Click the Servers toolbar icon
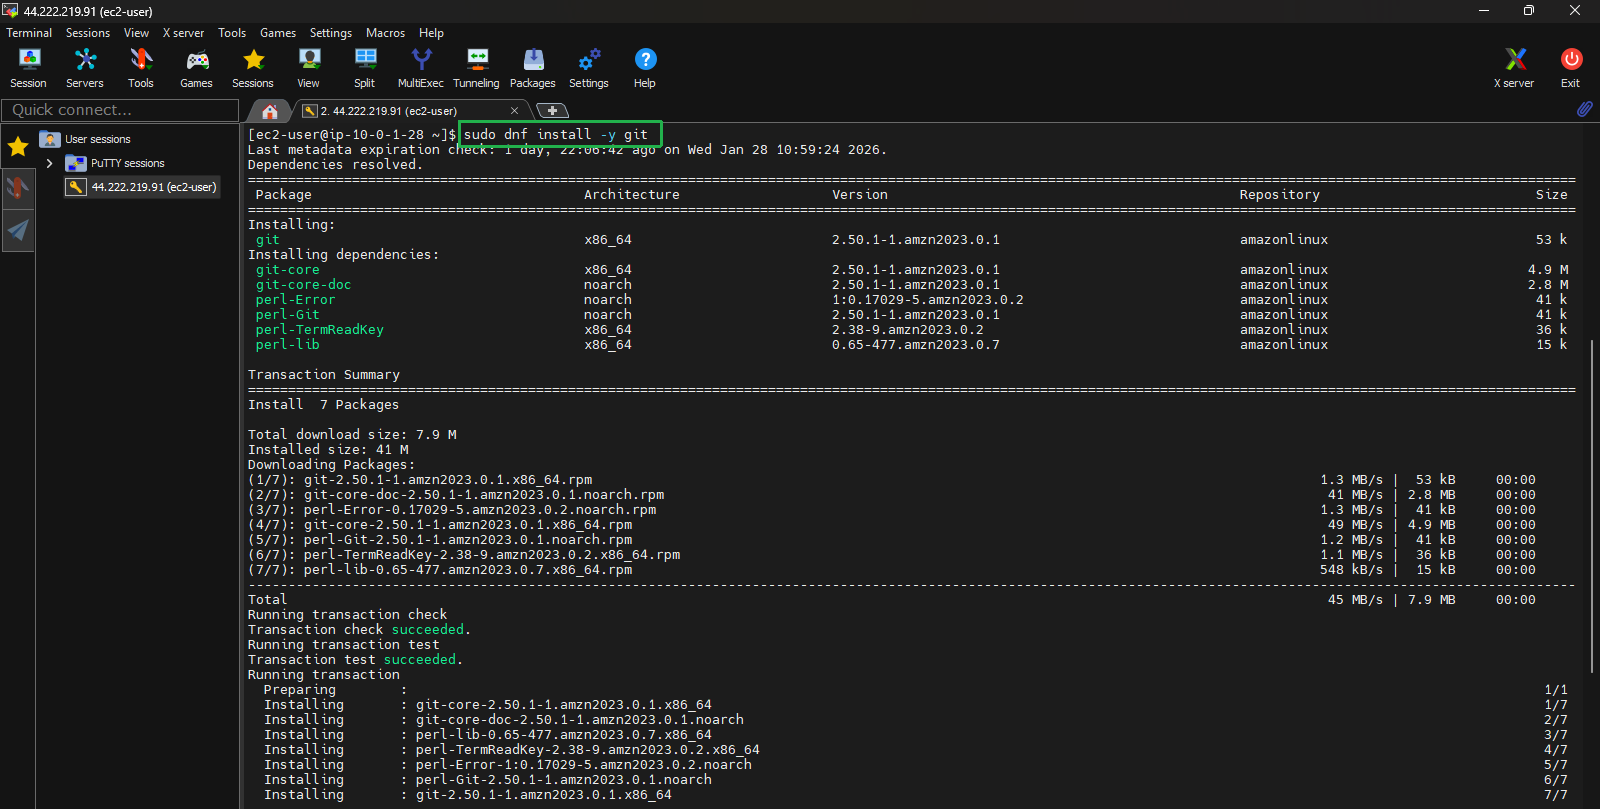Image resolution: width=1600 pixels, height=809 pixels. pos(85,68)
